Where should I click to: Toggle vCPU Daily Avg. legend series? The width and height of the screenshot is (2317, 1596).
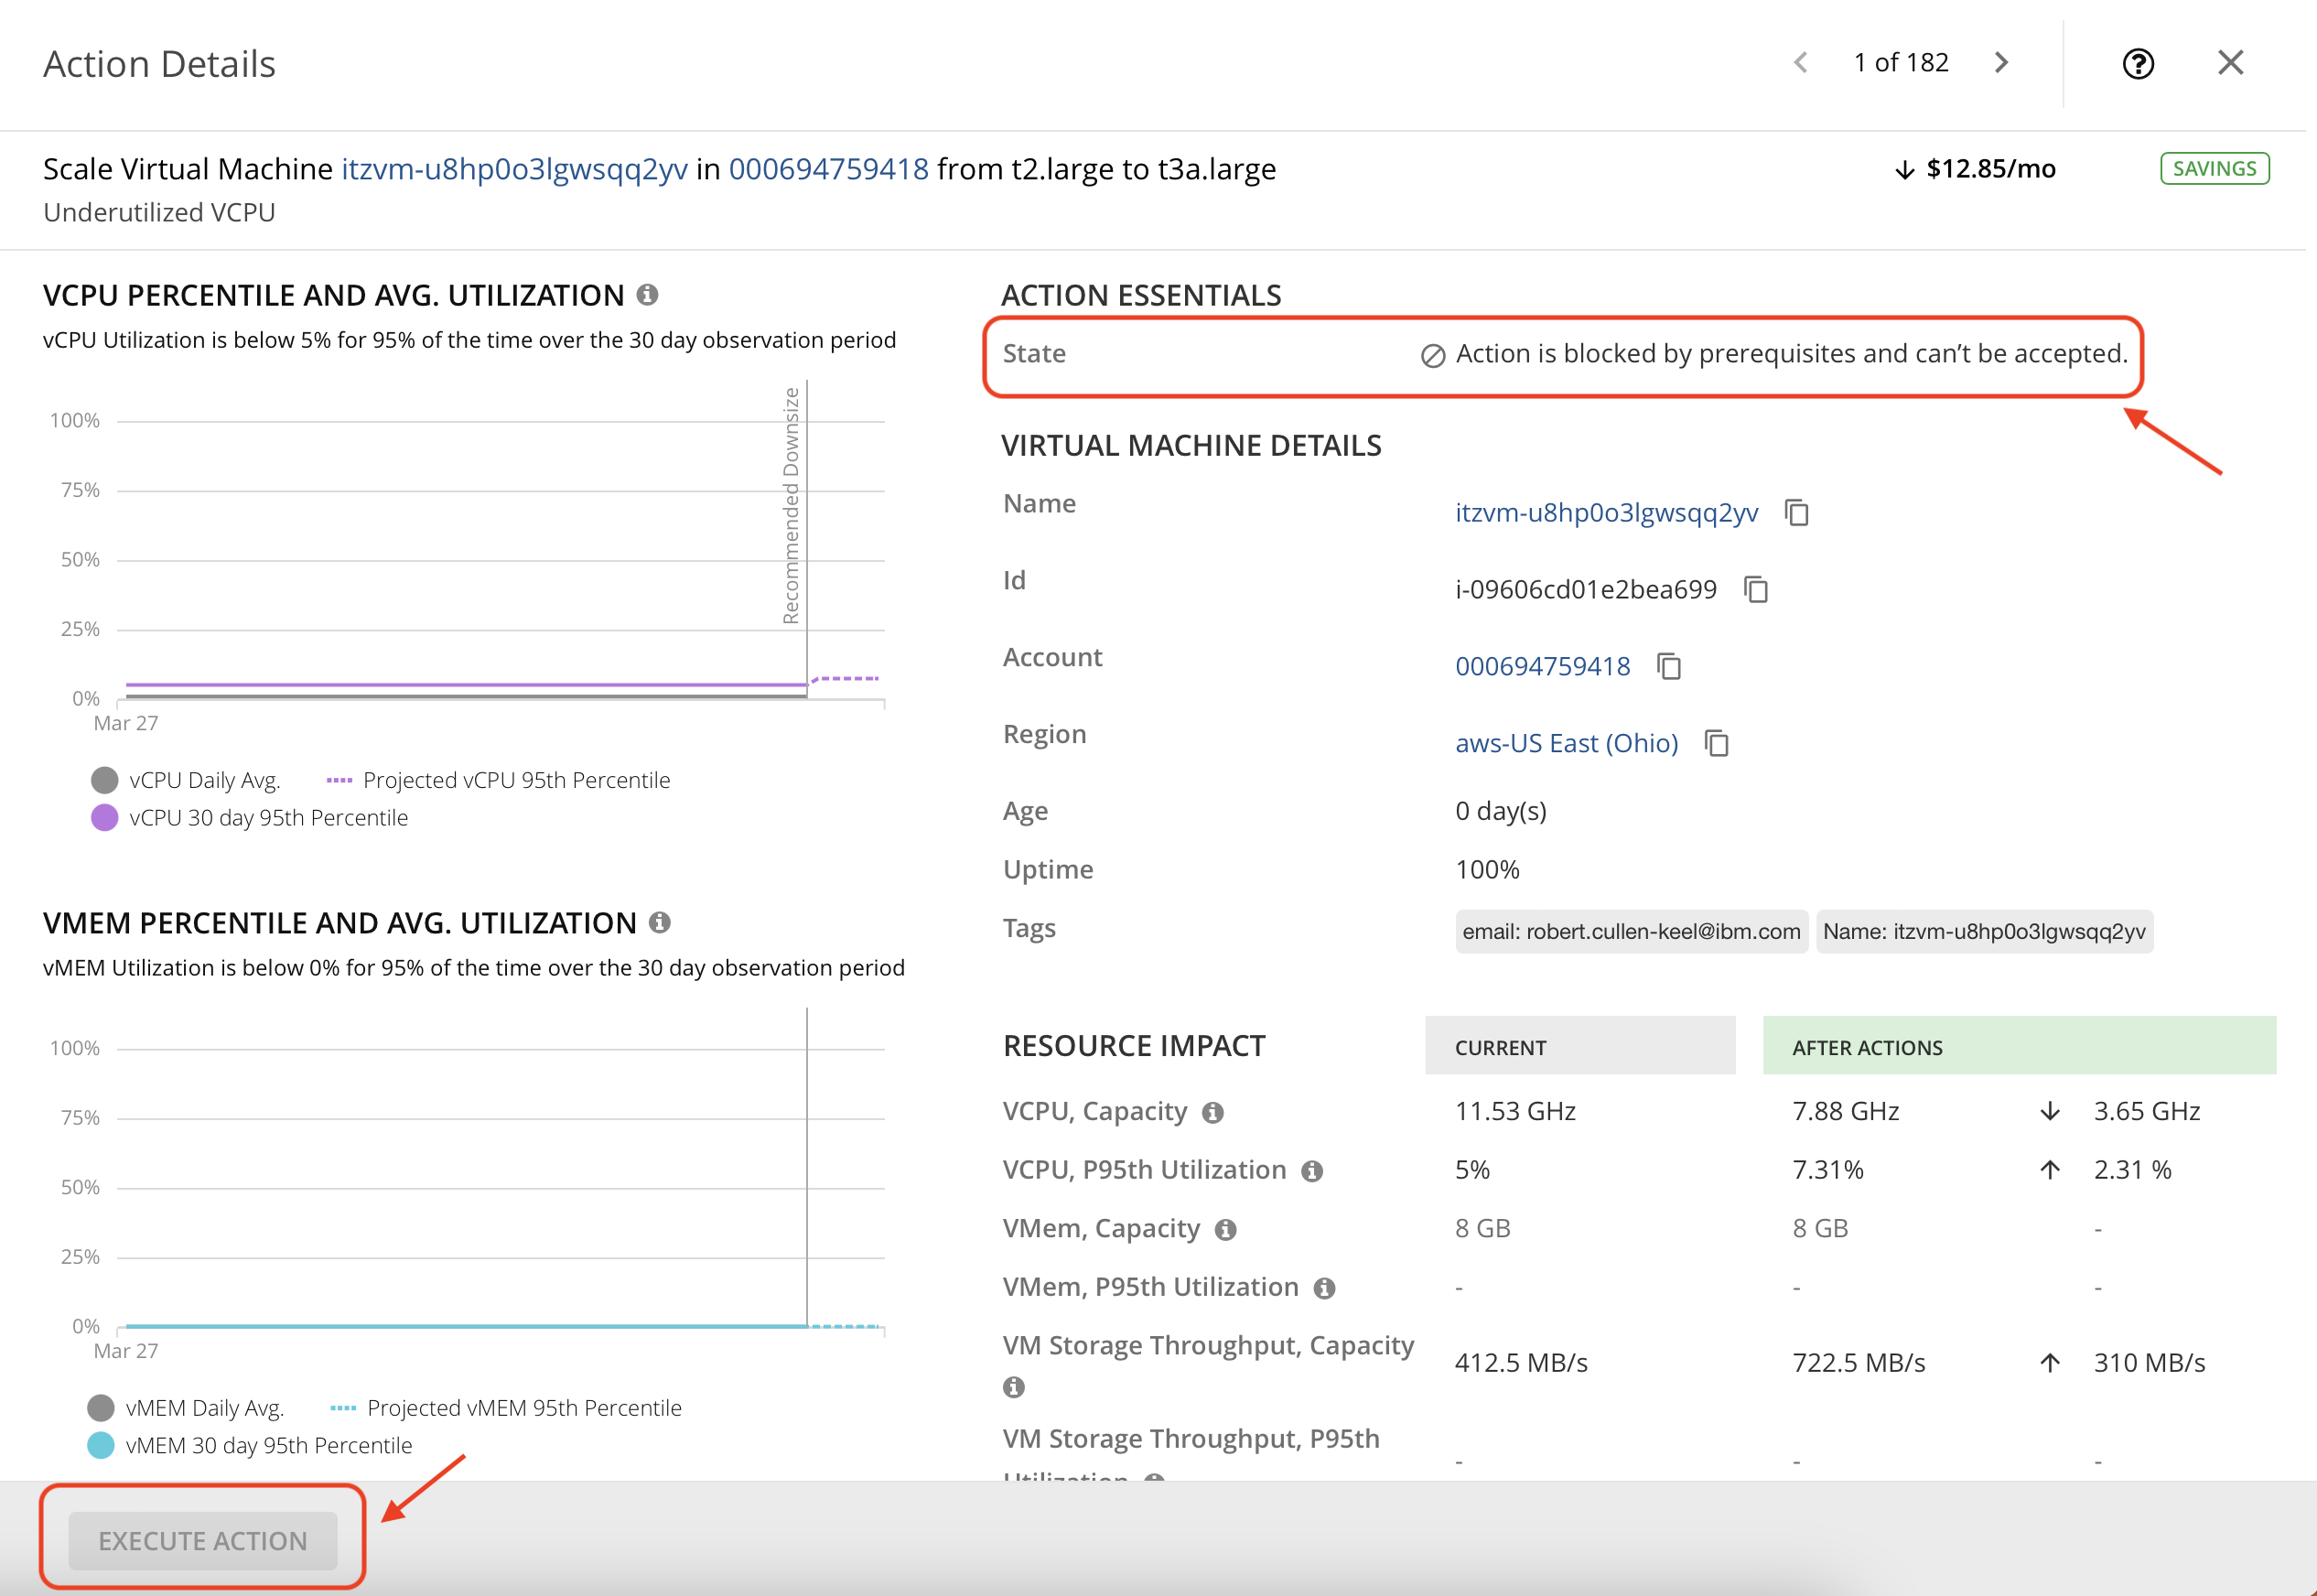[x=186, y=780]
